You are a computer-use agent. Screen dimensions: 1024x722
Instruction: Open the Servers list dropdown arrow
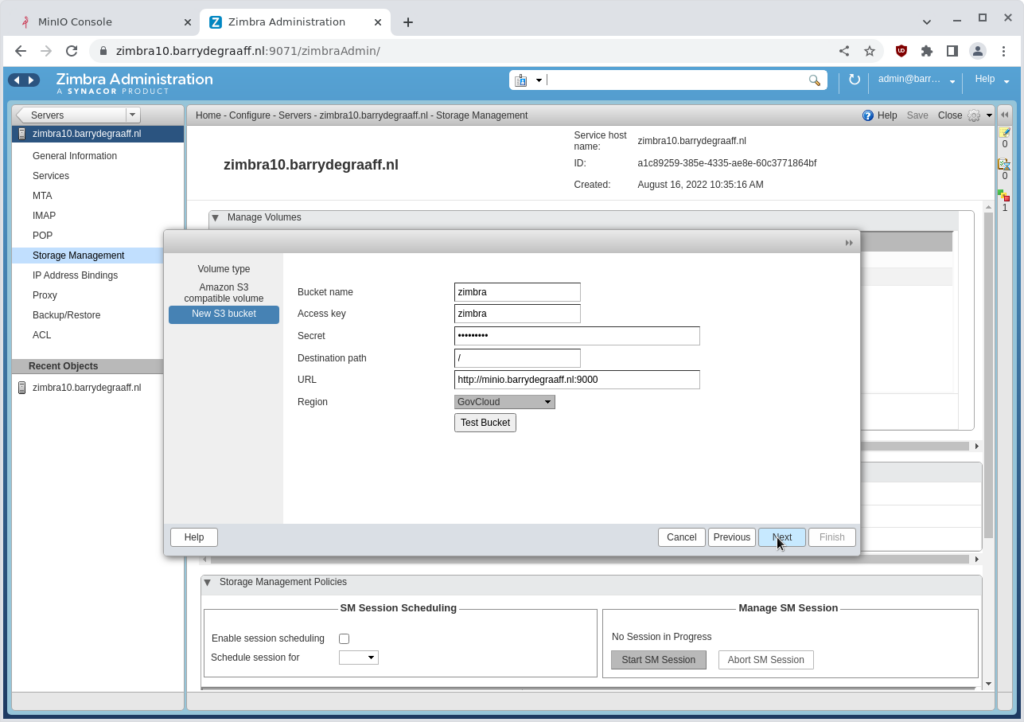(133, 115)
